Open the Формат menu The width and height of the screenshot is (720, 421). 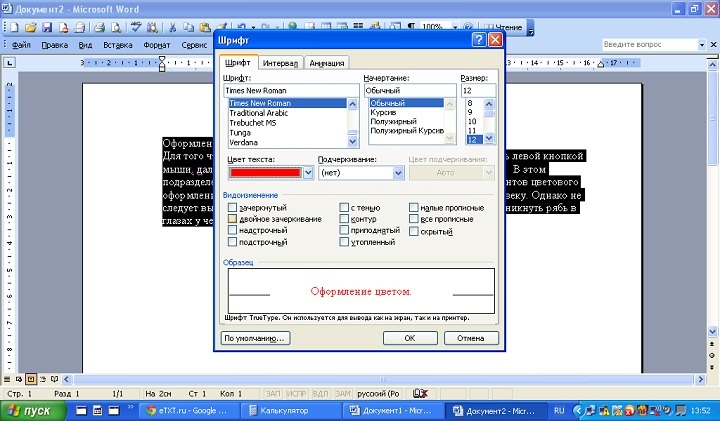[x=157, y=45]
